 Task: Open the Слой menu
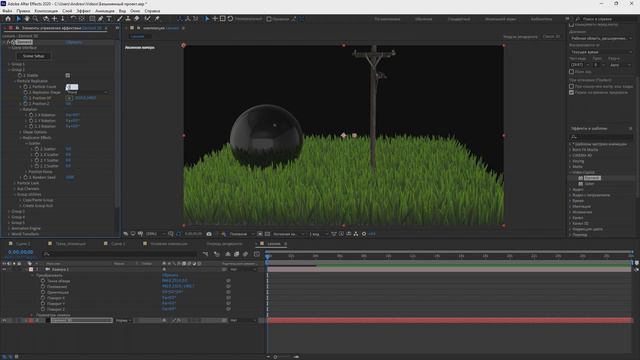pyautogui.click(x=67, y=11)
